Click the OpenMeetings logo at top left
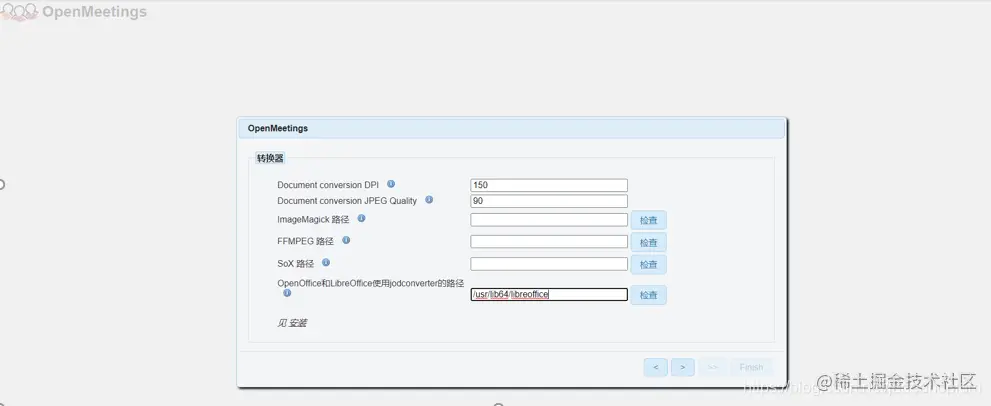 click(x=74, y=11)
